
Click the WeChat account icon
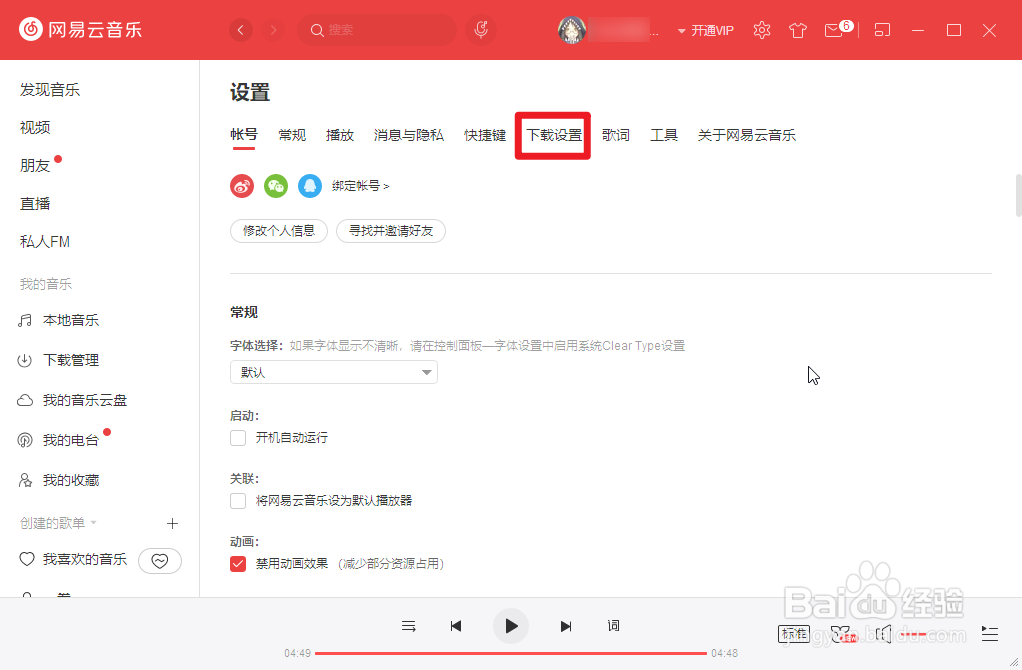coord(276,186)
